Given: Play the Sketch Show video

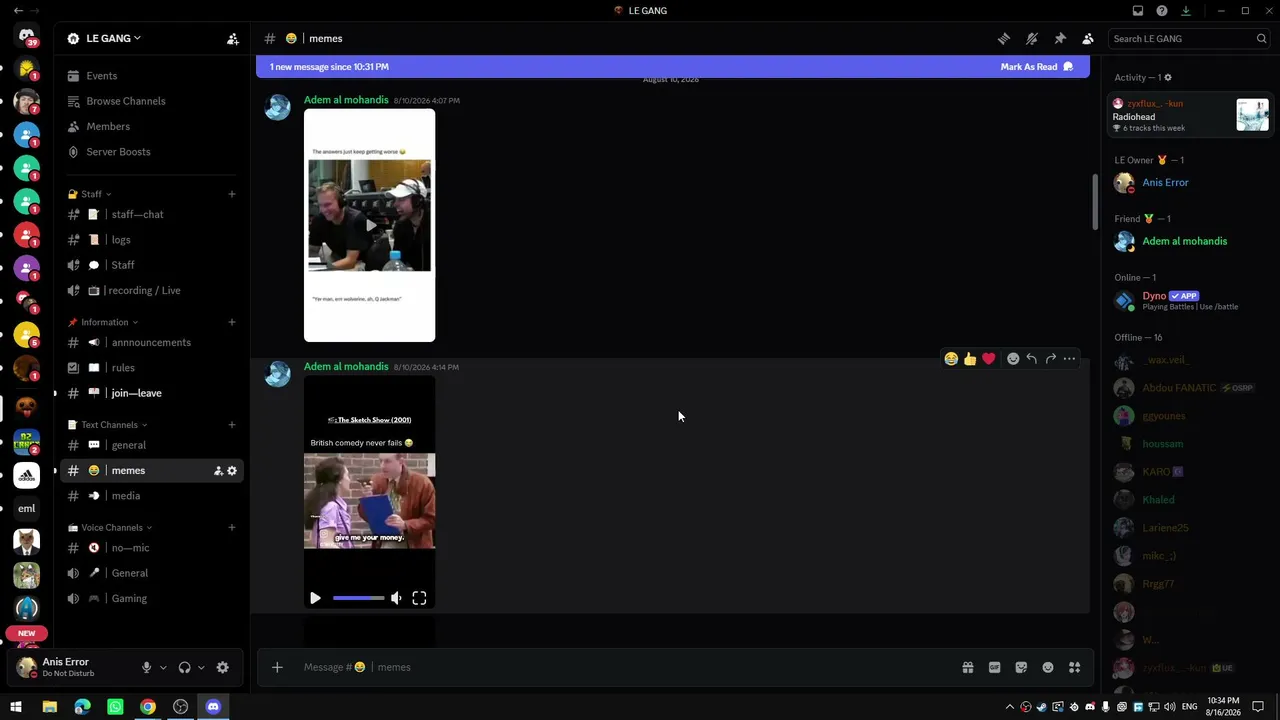Looking at the screenshot, I should 315,598.
